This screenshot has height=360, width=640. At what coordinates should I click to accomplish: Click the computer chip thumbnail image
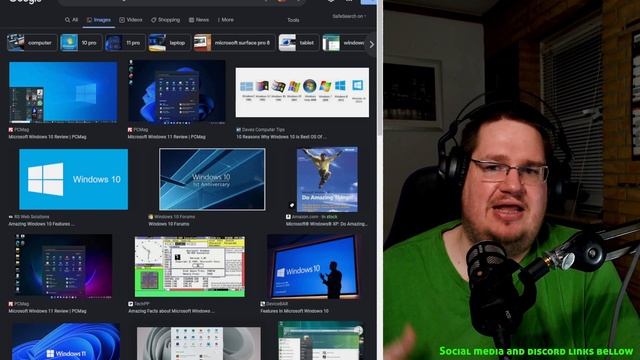pos(16,43)
